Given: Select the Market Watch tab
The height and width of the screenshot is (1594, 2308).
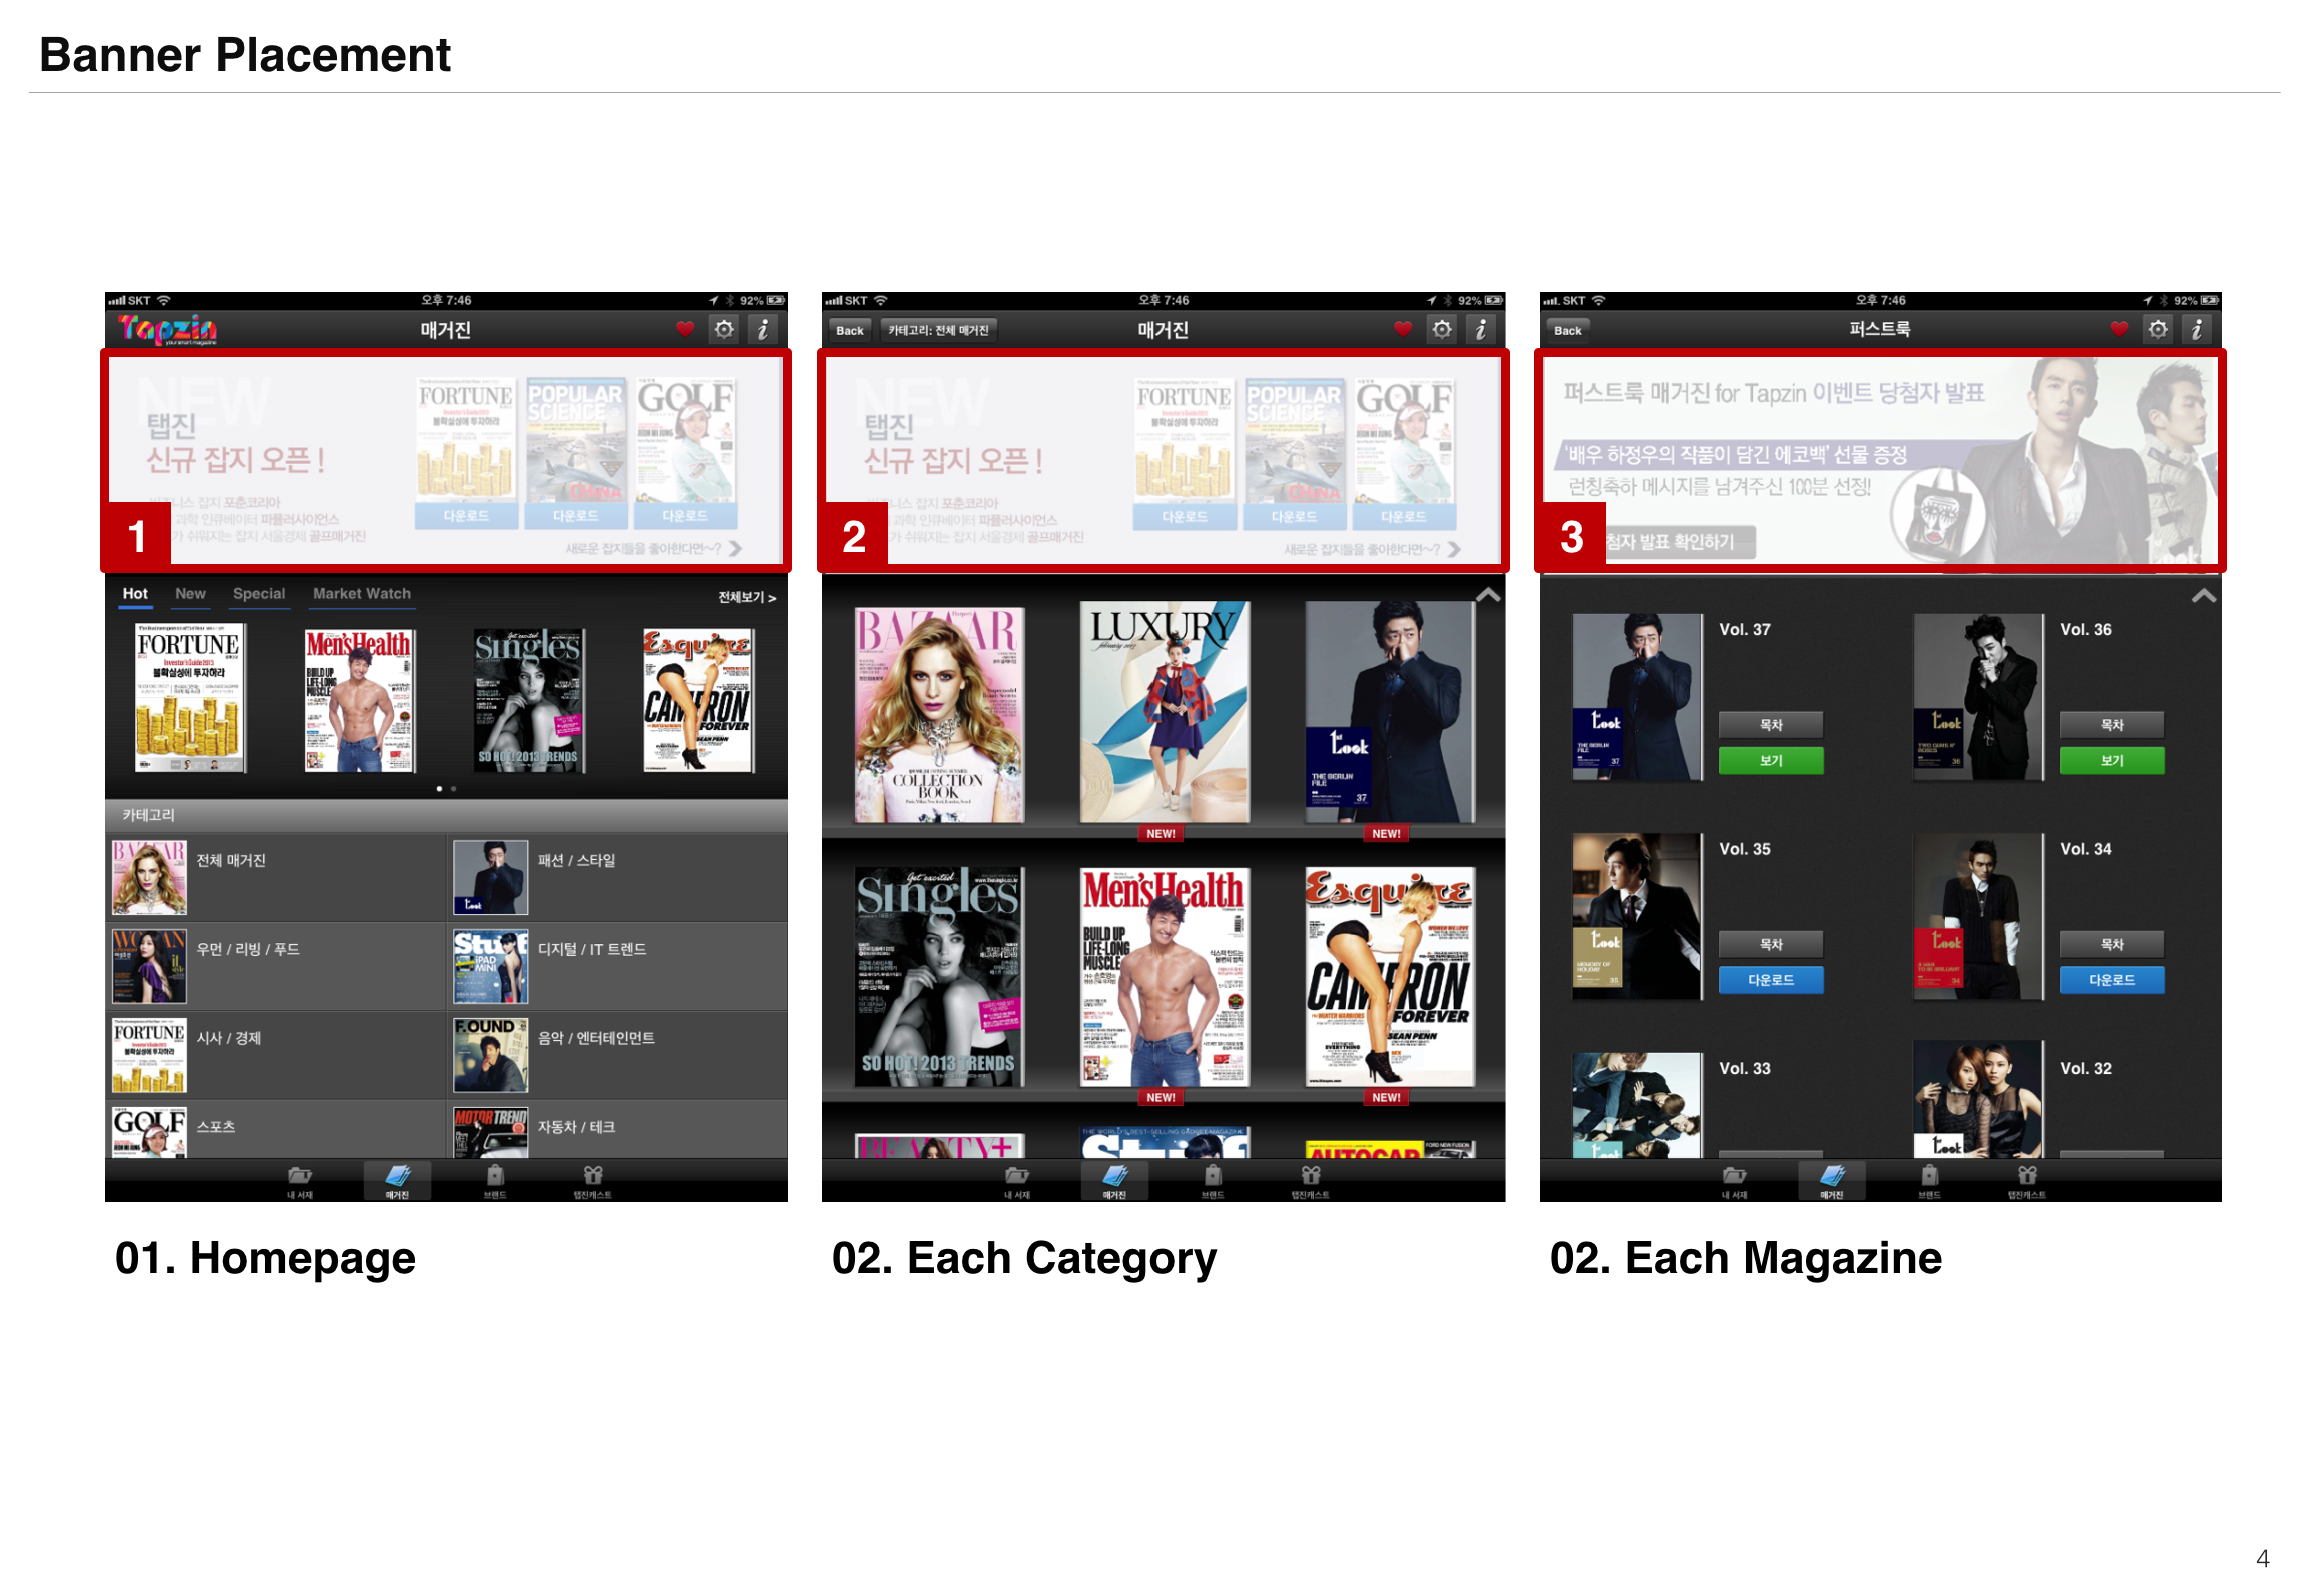Looking at the screenshot, I should point(362,594).
